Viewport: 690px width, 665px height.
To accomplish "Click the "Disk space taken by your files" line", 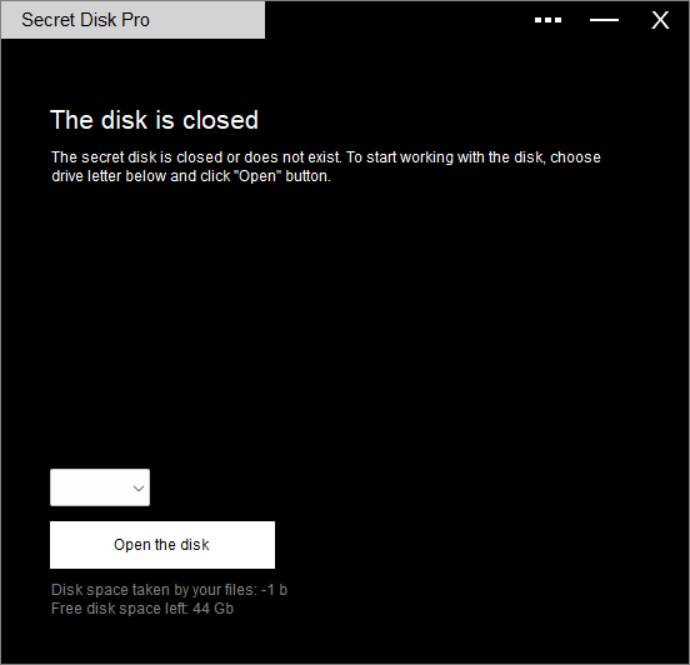I will pos(169,590).
